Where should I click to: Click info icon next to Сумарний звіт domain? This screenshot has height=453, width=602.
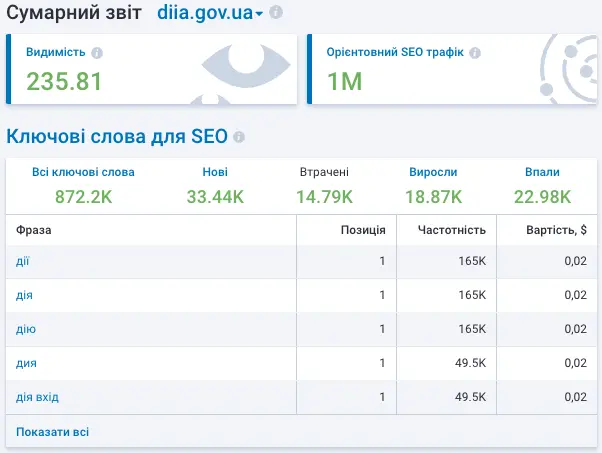tap(276, 13)
